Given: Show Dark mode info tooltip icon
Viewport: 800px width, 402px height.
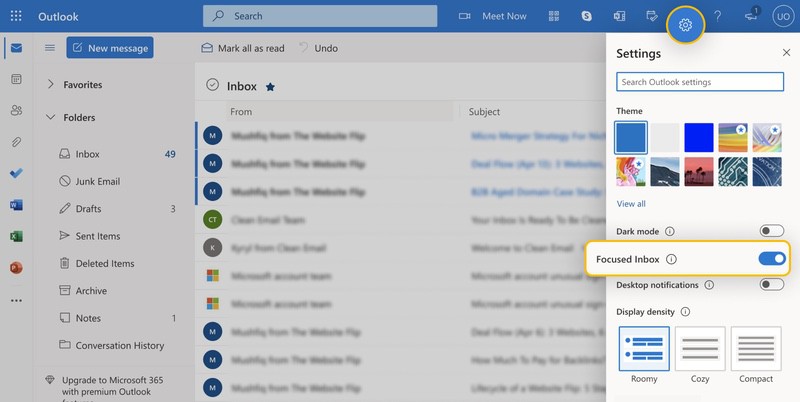Looking at the screenshot, I should click(x=670, y=231).
